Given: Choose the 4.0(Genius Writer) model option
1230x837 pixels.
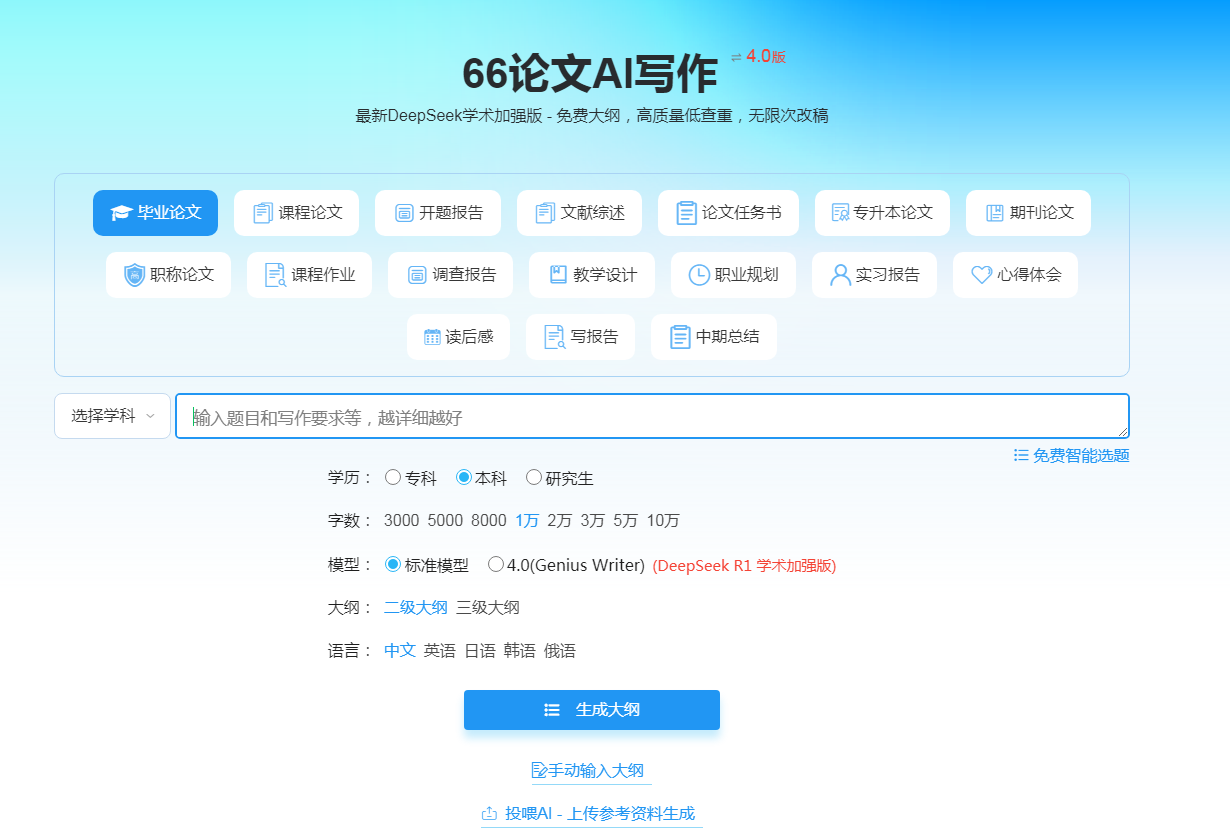Looking at the screenshot, I should pos(496,565).
